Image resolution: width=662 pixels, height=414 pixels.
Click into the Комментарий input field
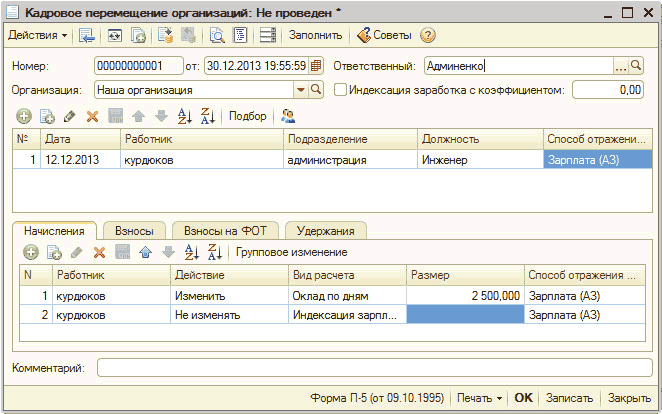373,368
